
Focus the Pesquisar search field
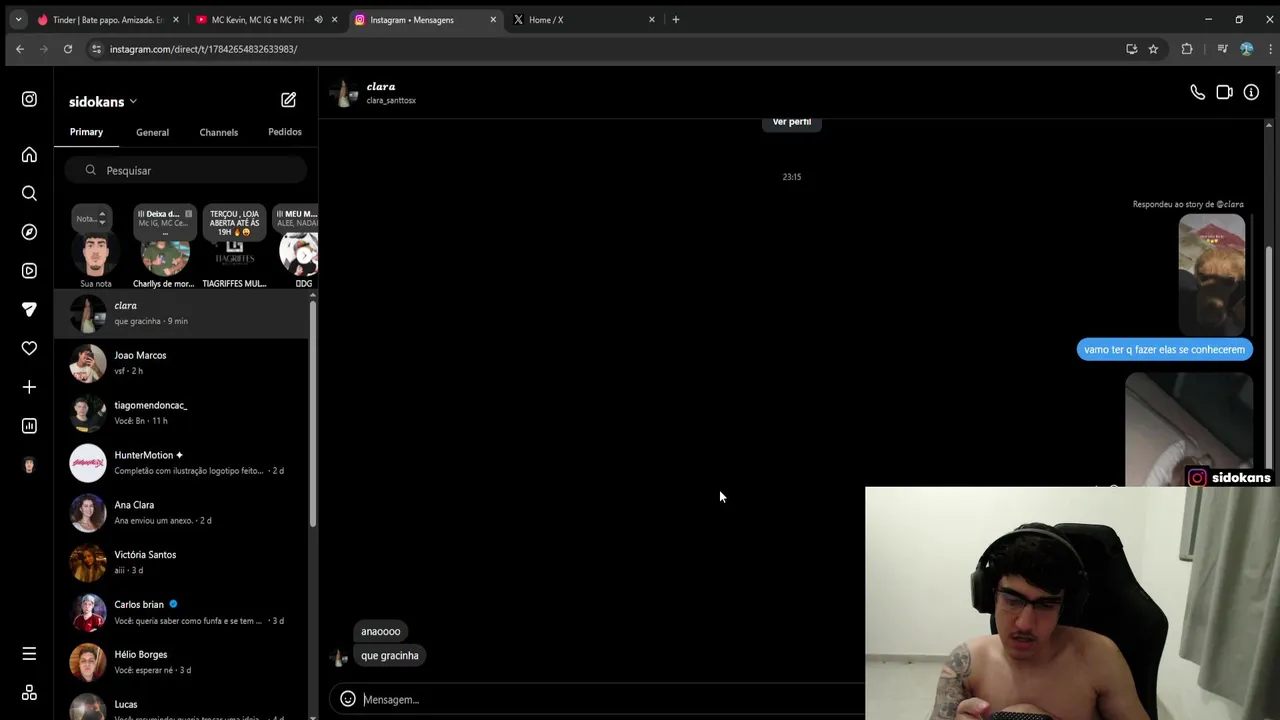(x=186, y=170)
